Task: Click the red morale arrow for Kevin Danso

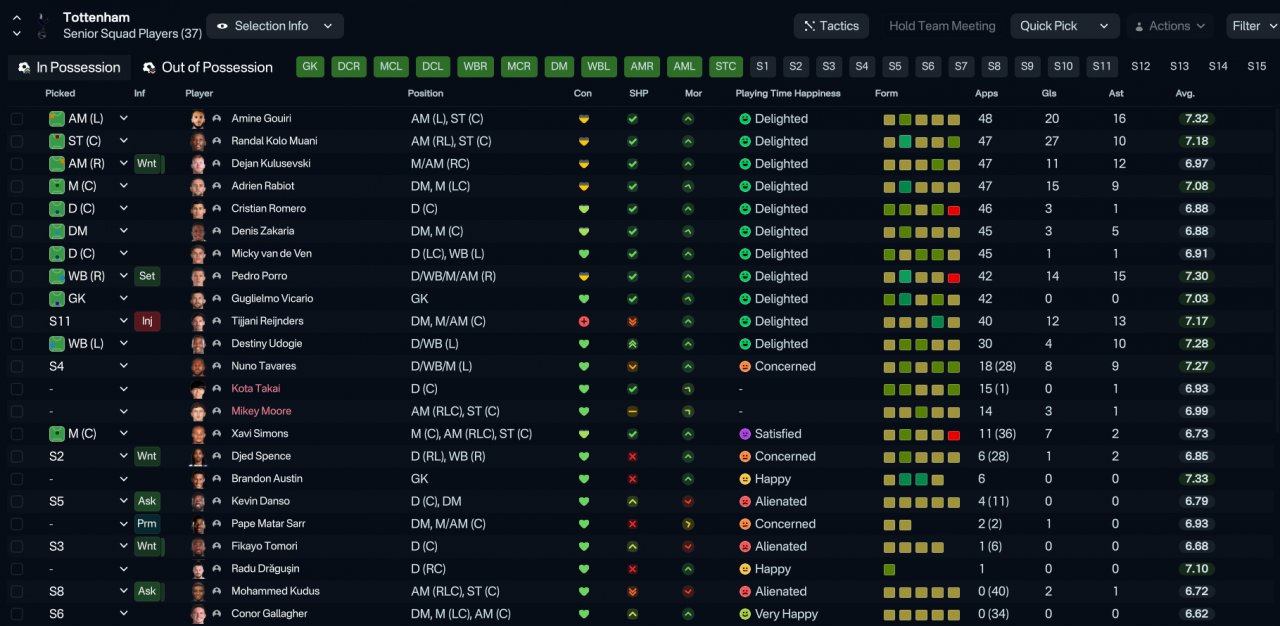Action: (x=688, y=501)
